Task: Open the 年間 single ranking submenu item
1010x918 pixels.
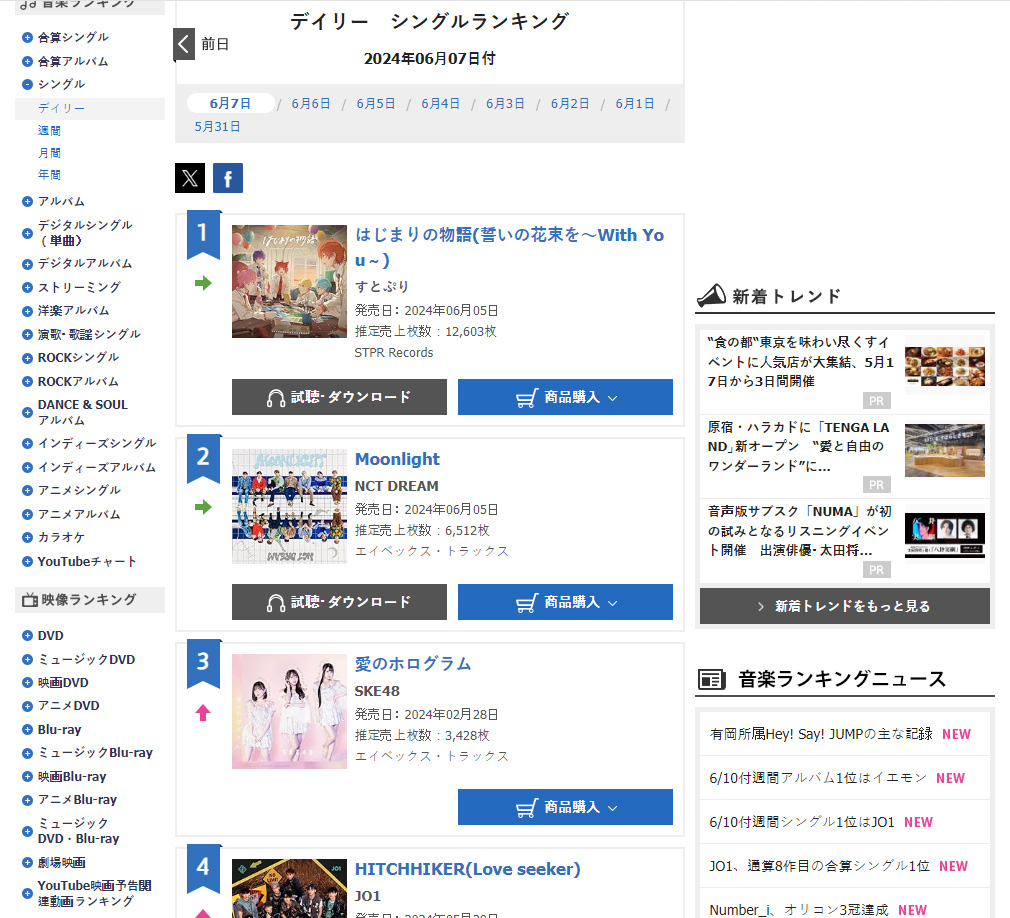Action: tap(49, 175)
